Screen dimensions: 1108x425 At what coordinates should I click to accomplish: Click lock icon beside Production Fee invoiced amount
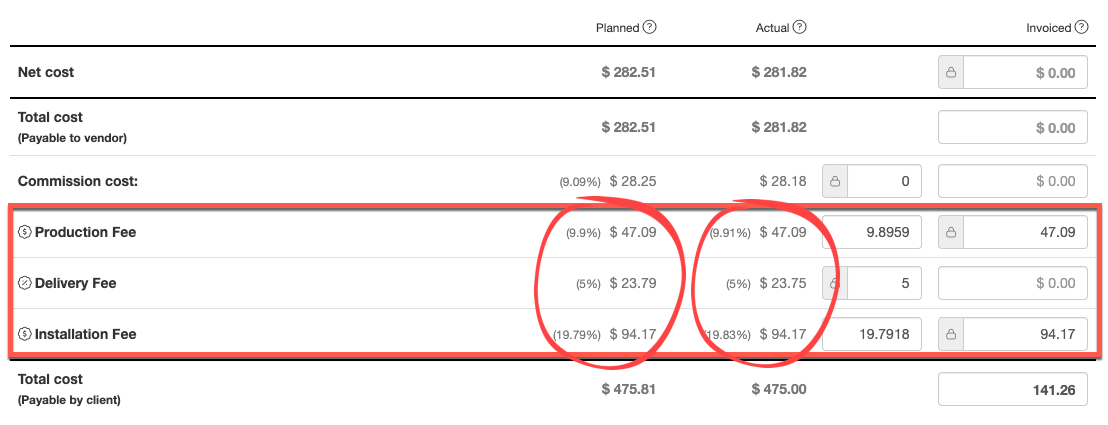(951, 233)
